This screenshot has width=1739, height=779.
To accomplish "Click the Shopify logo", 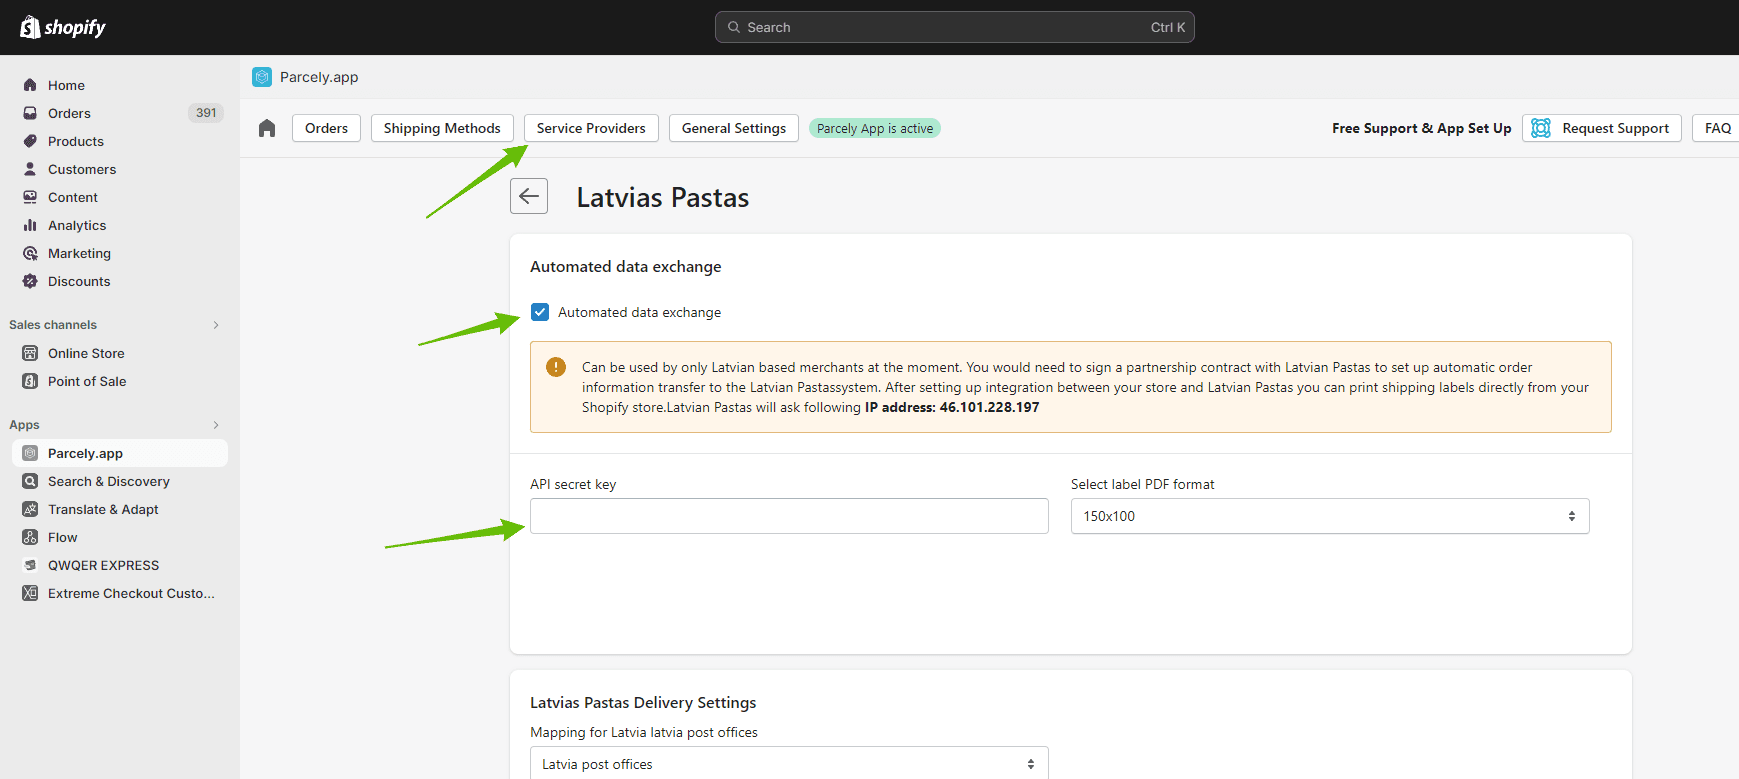I will tap(63, 27).
